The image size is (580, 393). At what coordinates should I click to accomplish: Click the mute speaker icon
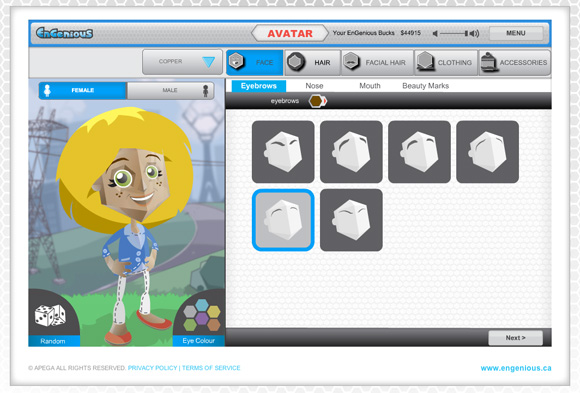coord(435,33)
